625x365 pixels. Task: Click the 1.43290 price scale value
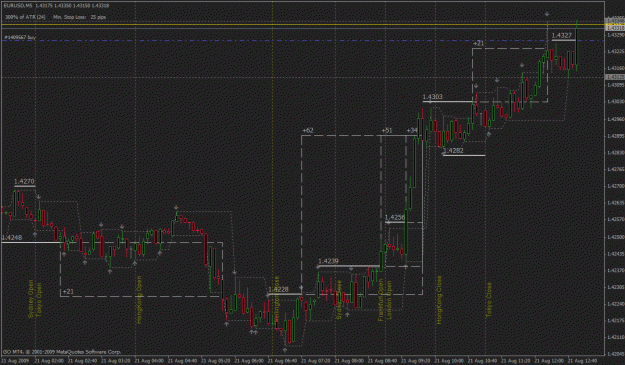[615, 35]
